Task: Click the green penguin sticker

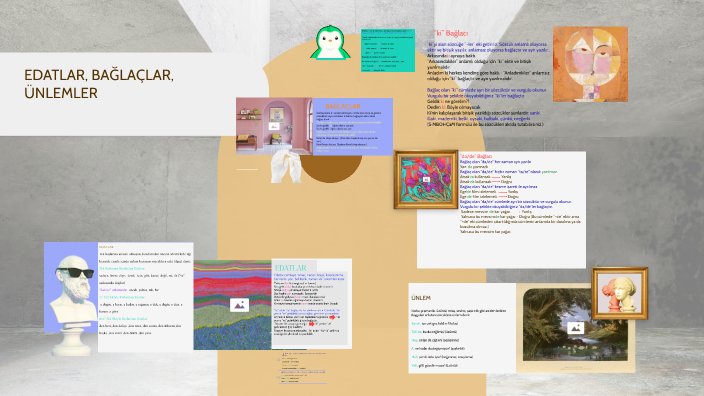Action: tap(330, 43)
